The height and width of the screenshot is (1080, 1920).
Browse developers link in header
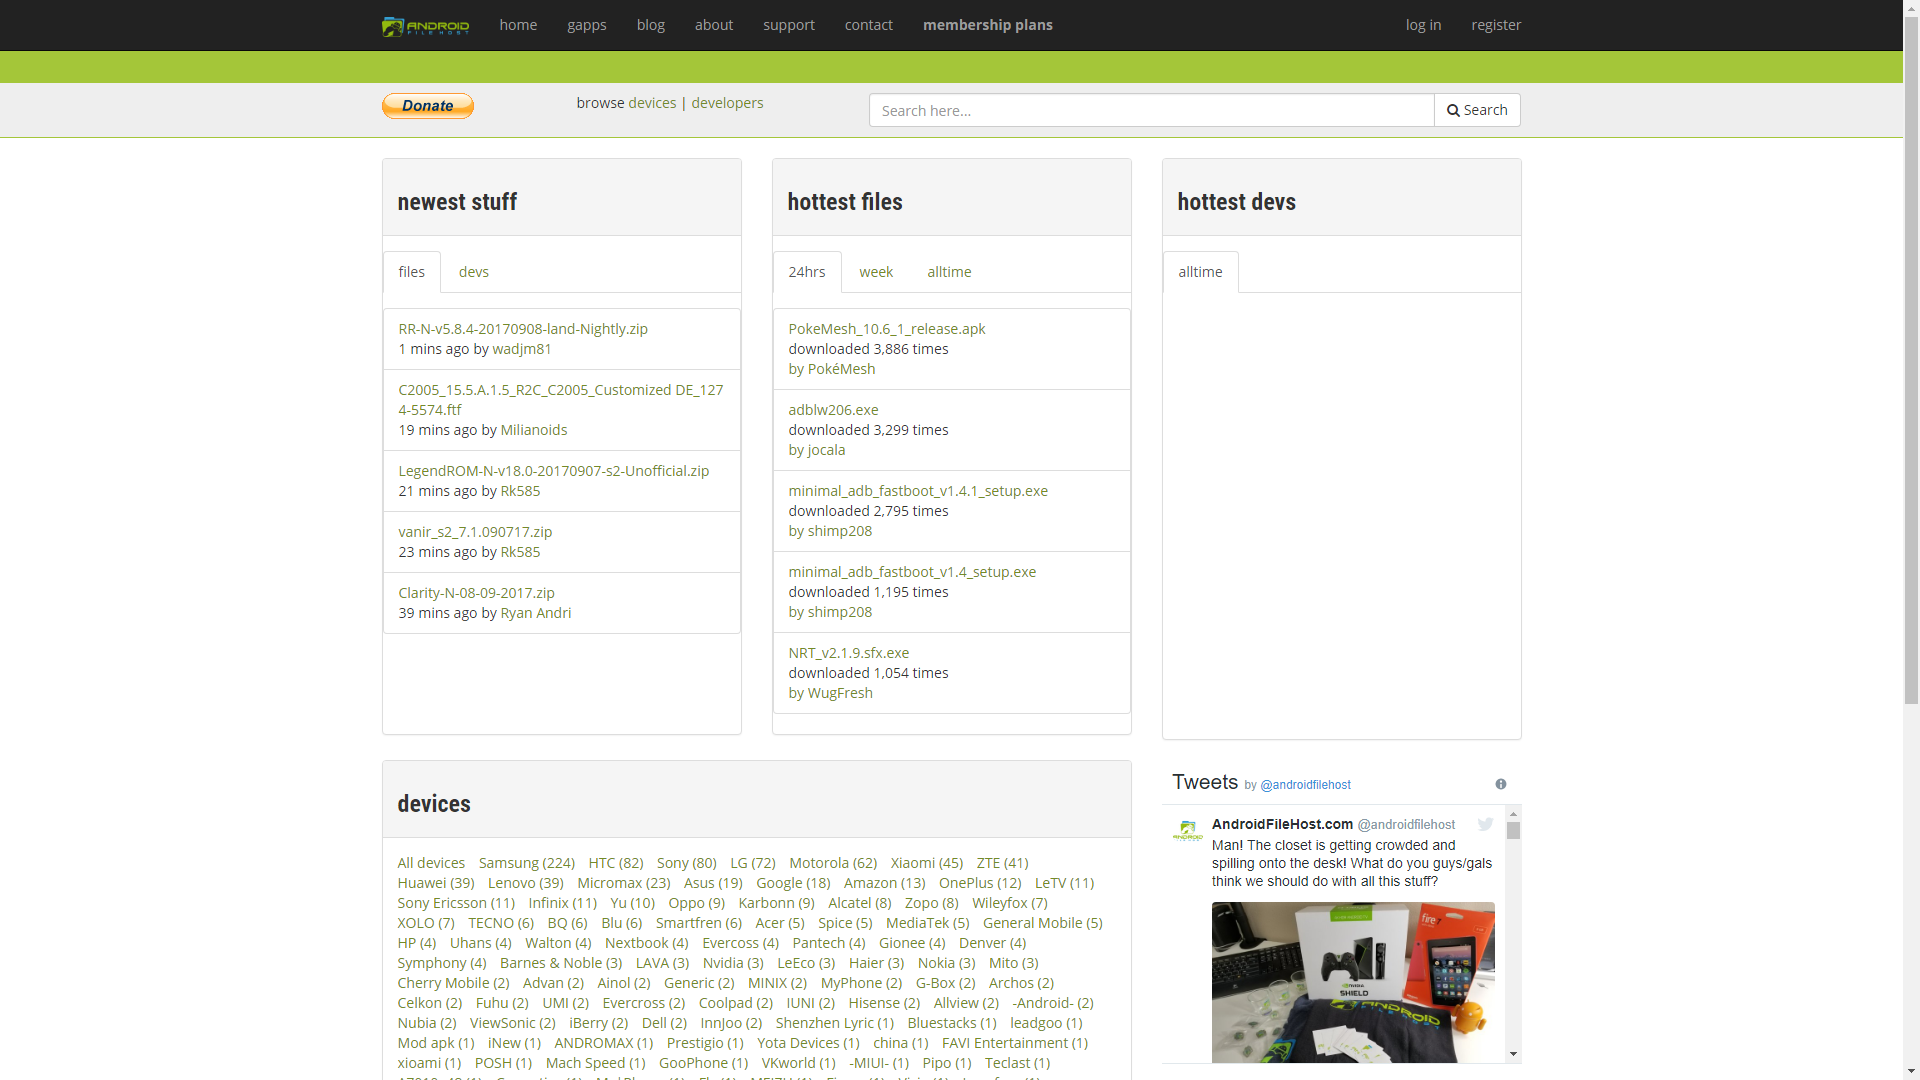(x=727, y=103)
